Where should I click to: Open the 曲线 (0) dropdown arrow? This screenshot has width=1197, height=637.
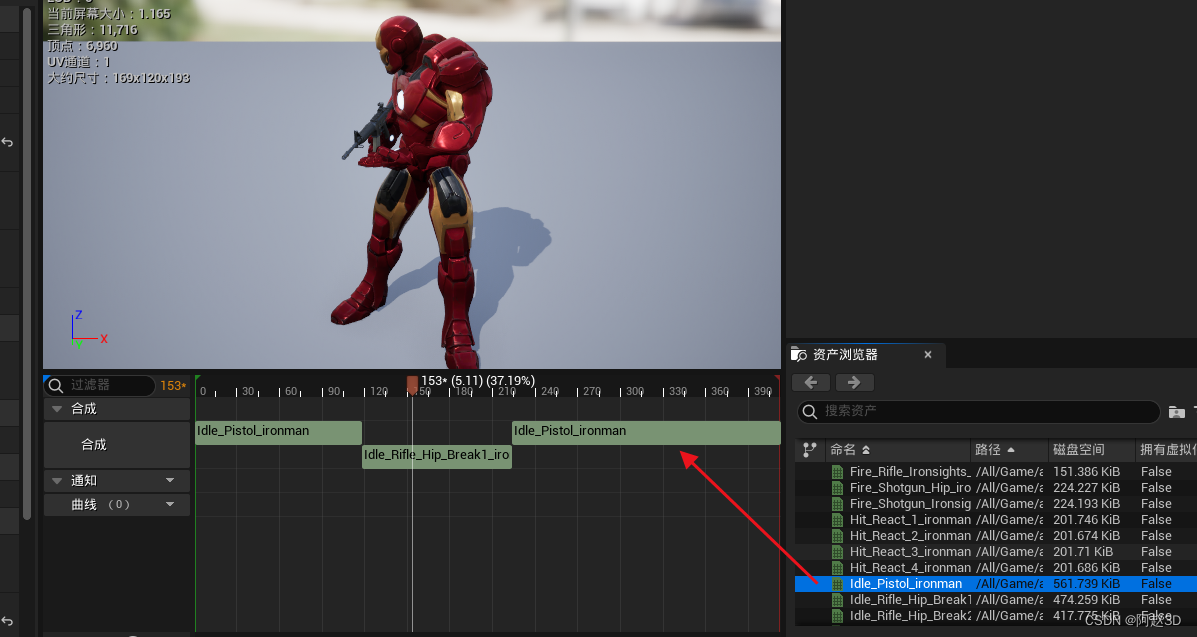(x=170, y=504)
